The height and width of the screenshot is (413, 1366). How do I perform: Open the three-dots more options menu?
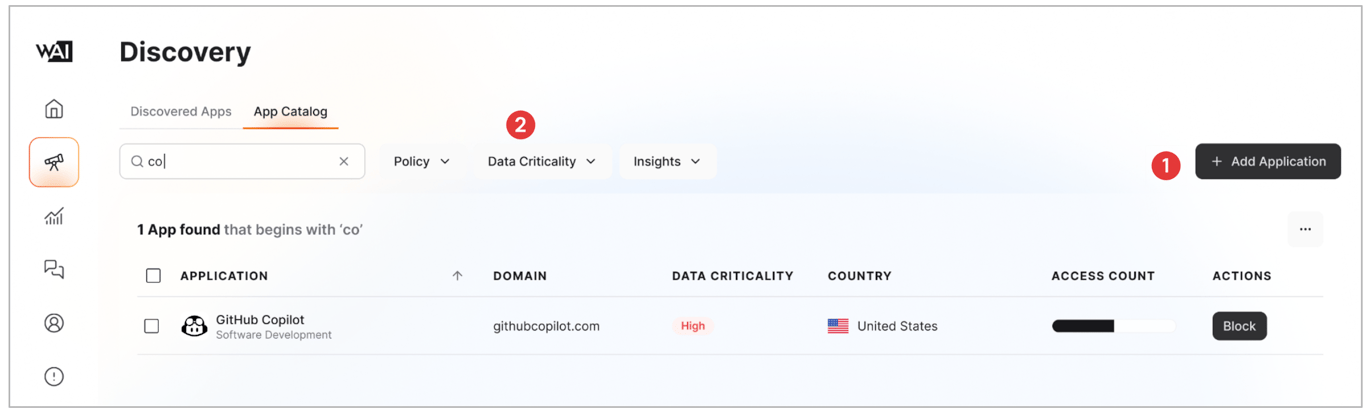click(1305, 229)
